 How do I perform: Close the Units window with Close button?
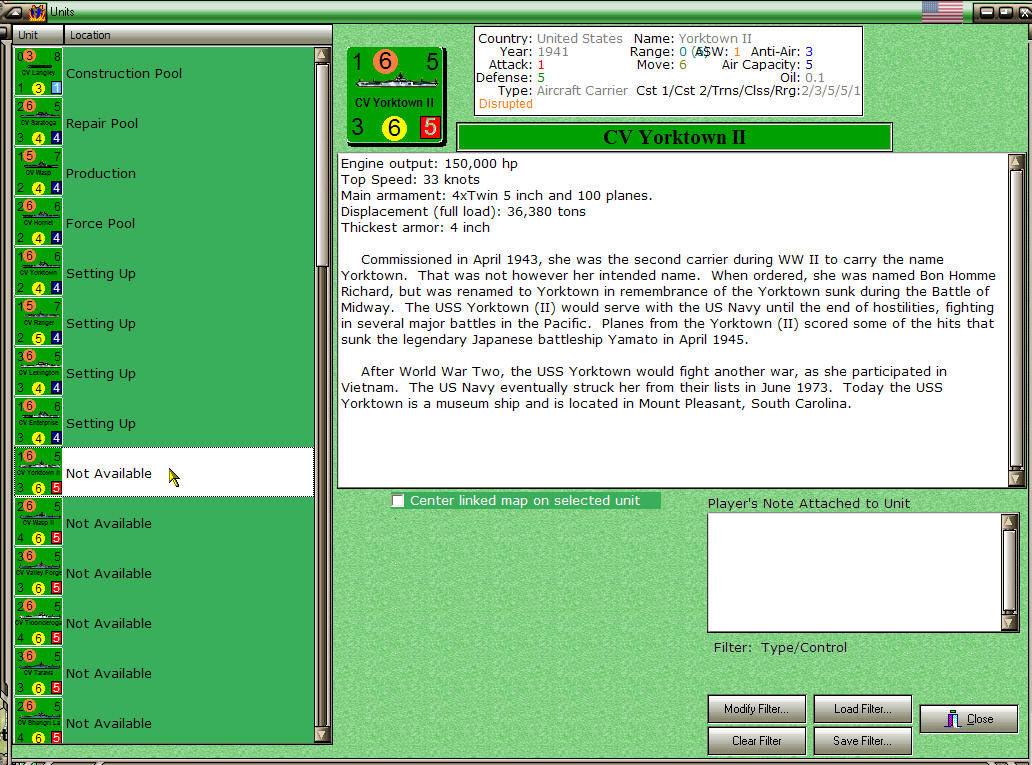pyautogui.click(x=968, y=719)
